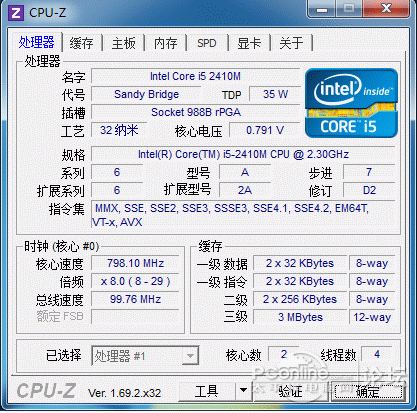Minimize the CPU-Z window
The image size is (417, 413).
[322, 9]
